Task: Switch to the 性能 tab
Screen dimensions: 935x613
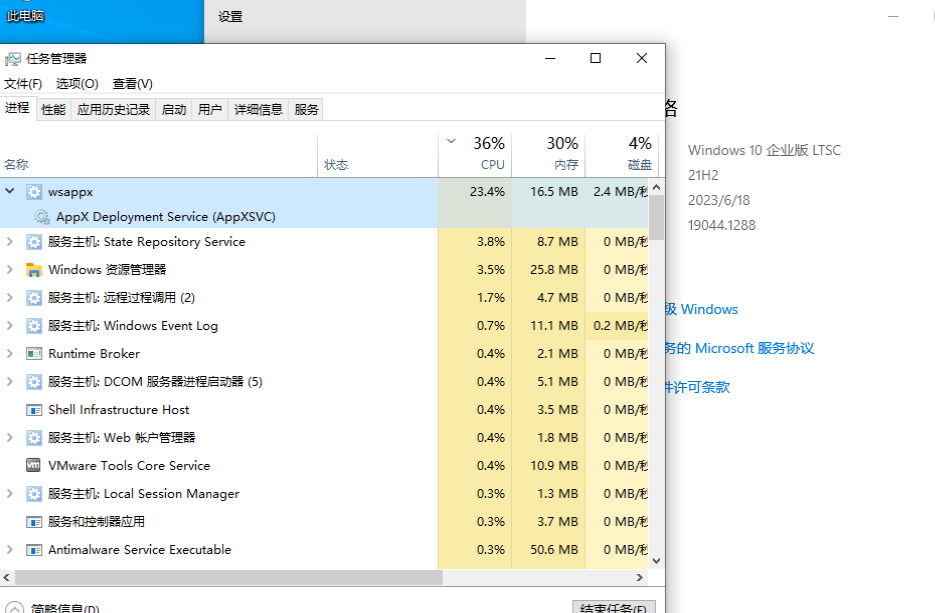Action: 53,110
